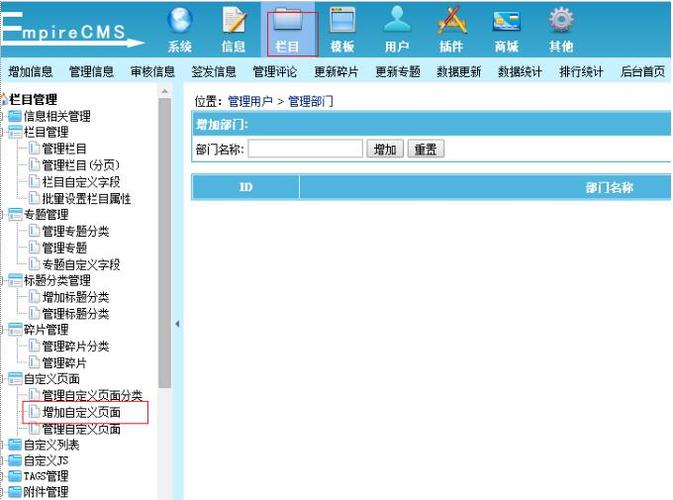Open 管理栏目 (分页) in the tree

click(81, 165)
